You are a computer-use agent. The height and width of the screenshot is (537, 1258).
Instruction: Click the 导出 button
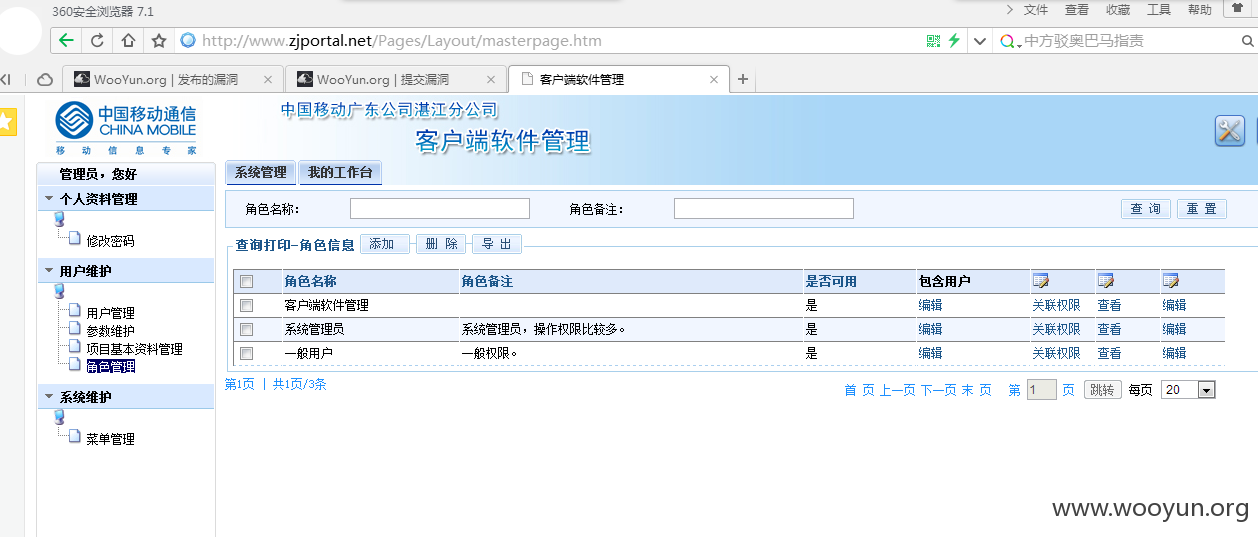click(x=496, y=244)
